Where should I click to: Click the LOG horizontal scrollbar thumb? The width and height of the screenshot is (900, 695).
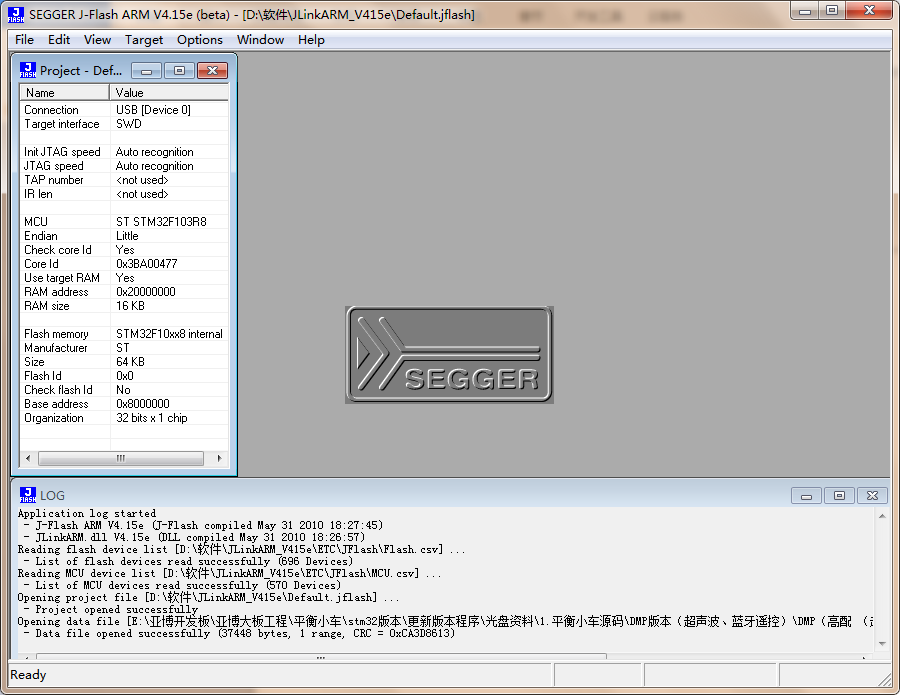[x=321, y=655]
